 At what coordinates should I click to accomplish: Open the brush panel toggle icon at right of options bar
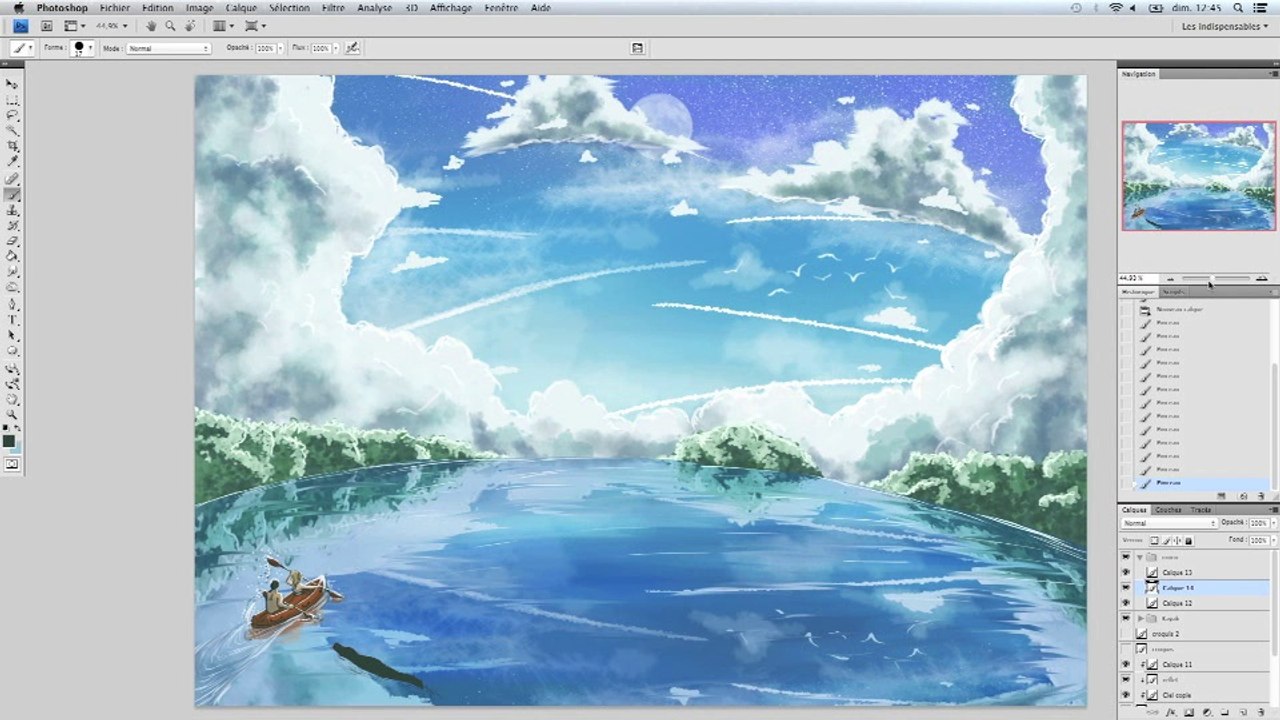pyautogui.click(x=638, y=48)
